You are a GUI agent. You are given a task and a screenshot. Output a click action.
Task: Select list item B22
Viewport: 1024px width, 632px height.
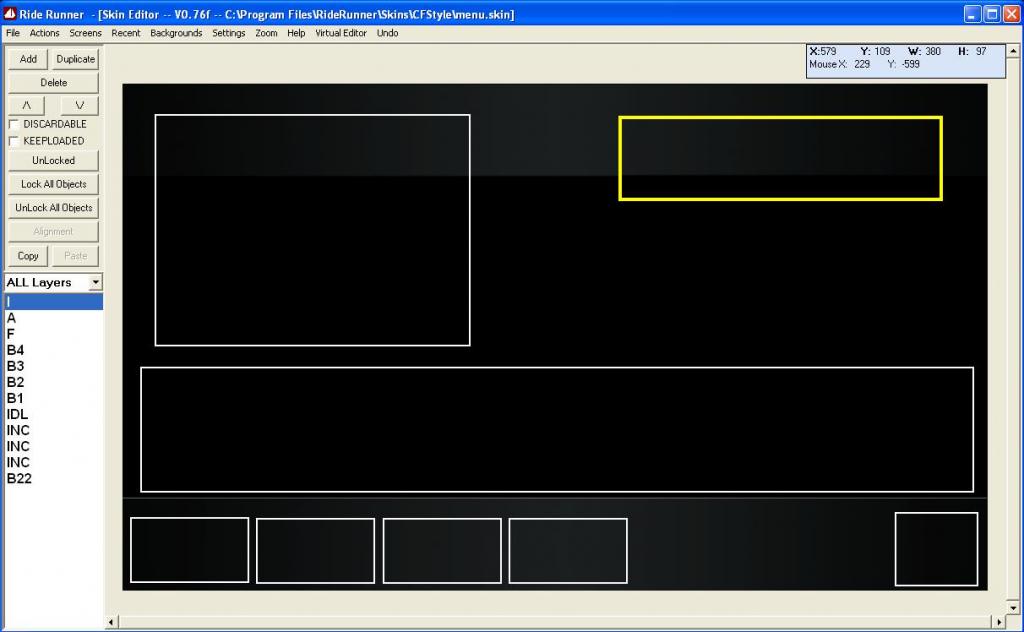[x=54, y=478]
